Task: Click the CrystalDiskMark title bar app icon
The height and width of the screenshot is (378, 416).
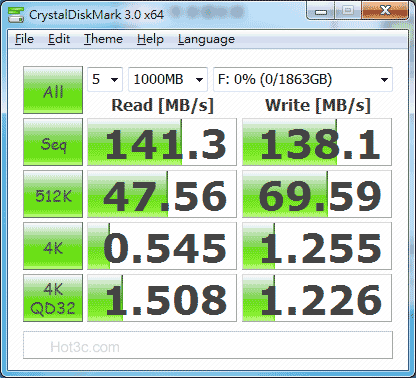Action: pos(16,15)
